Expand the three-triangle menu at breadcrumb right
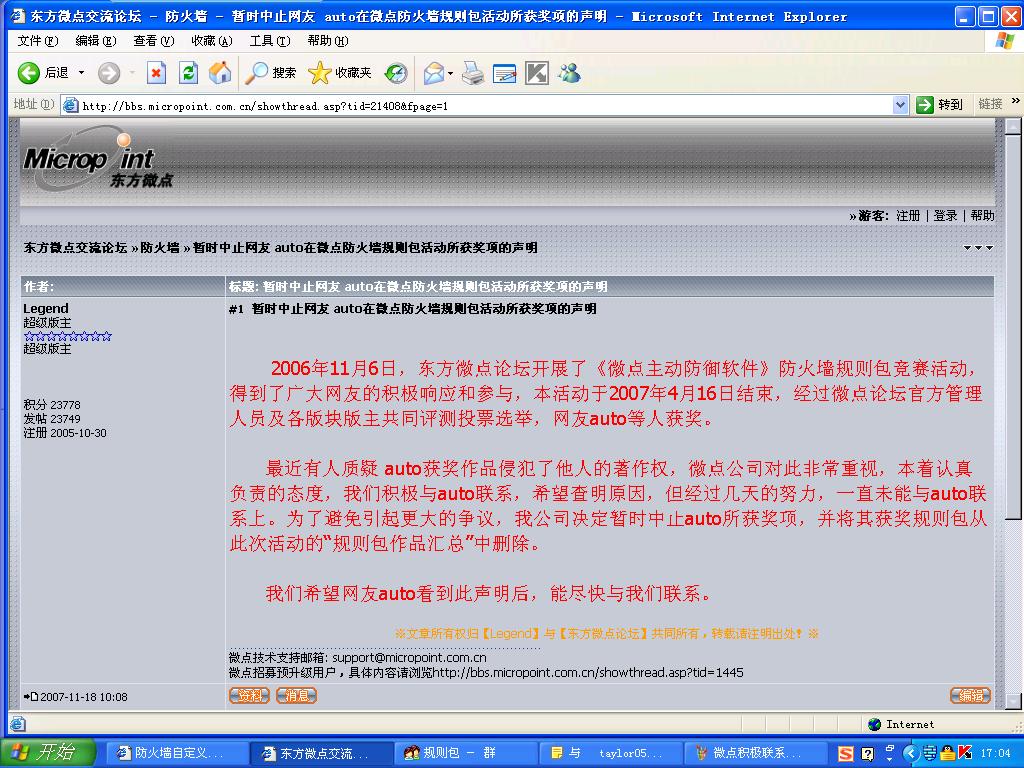The height and width of the screenshot is (768, 1024). pos(978,248)
